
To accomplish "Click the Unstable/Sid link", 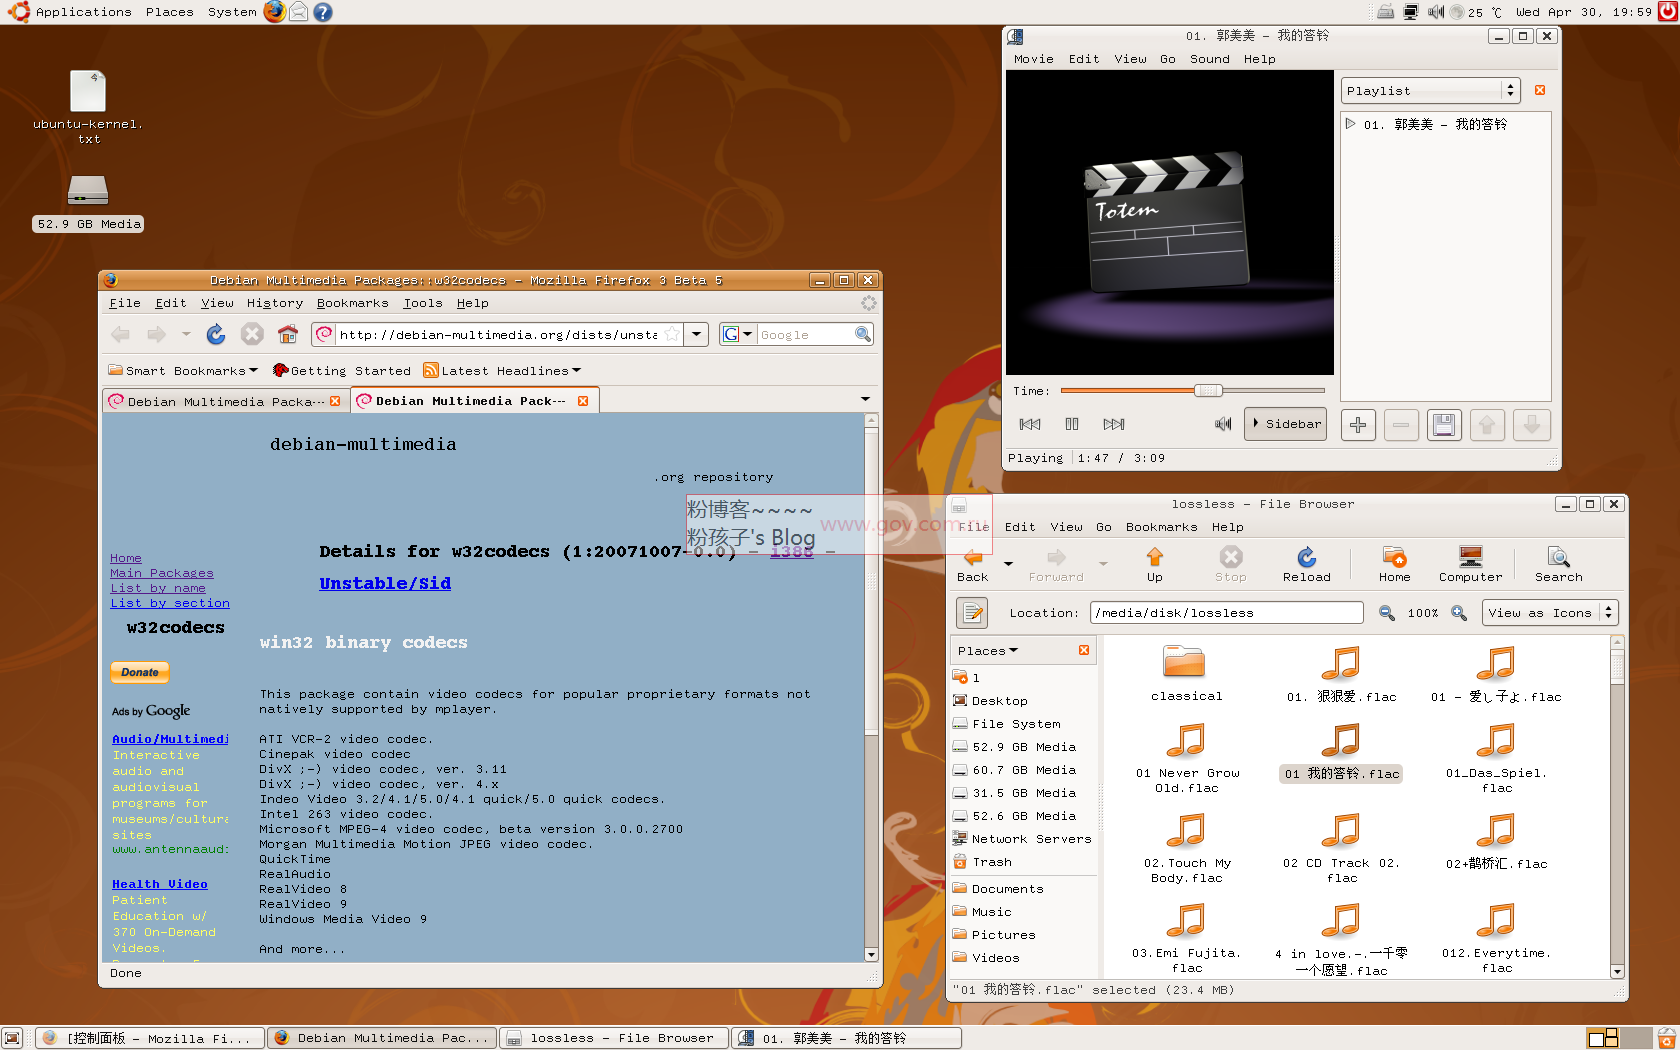I will [x=385, y=583].
